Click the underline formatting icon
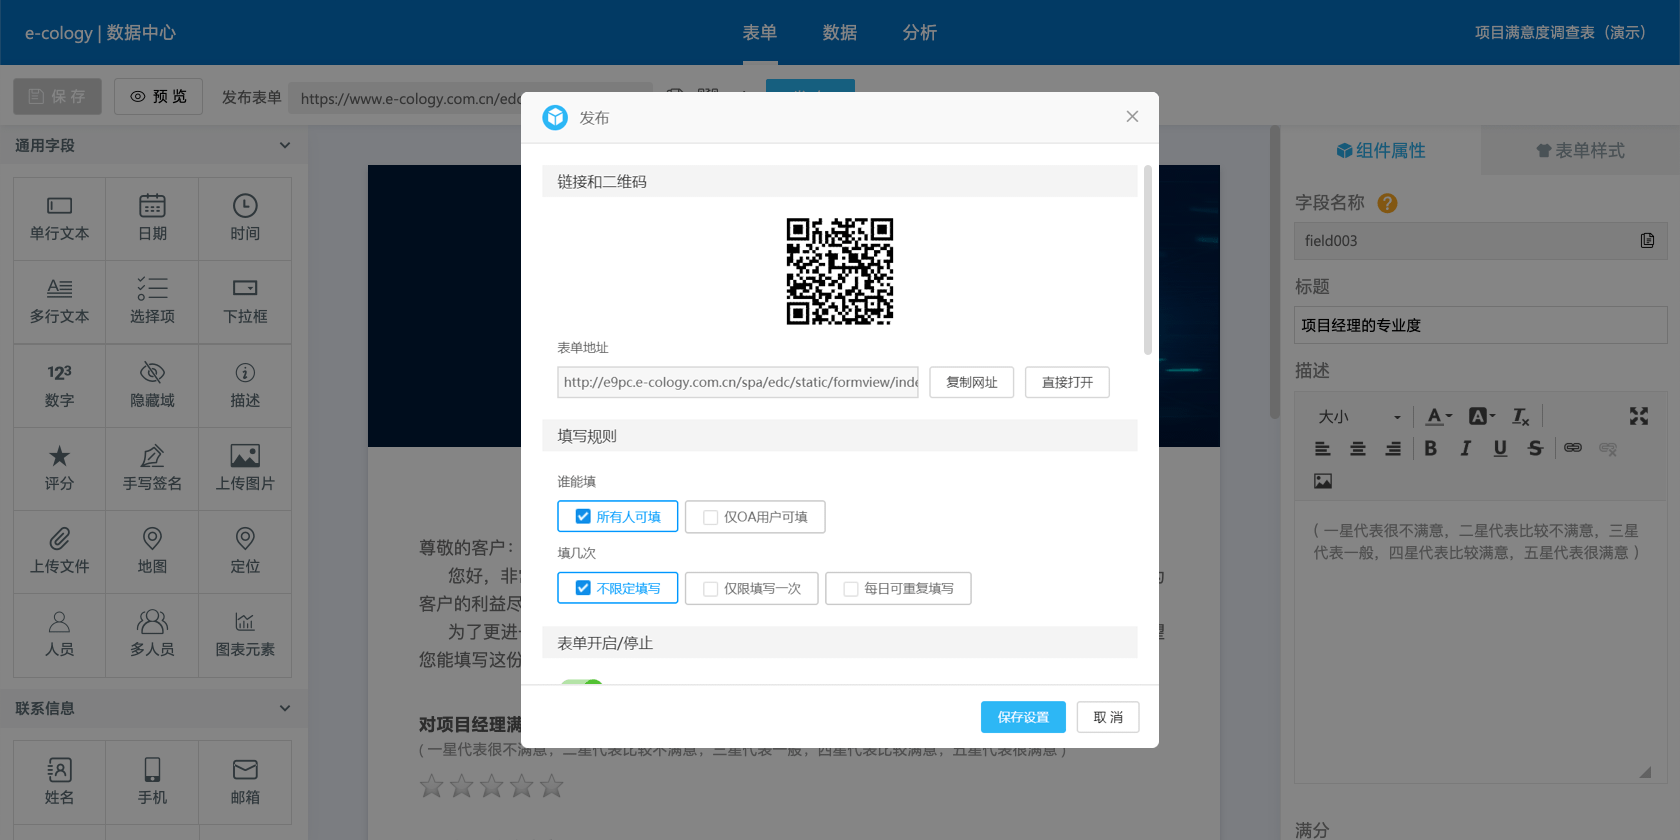 coord(1500,448)
